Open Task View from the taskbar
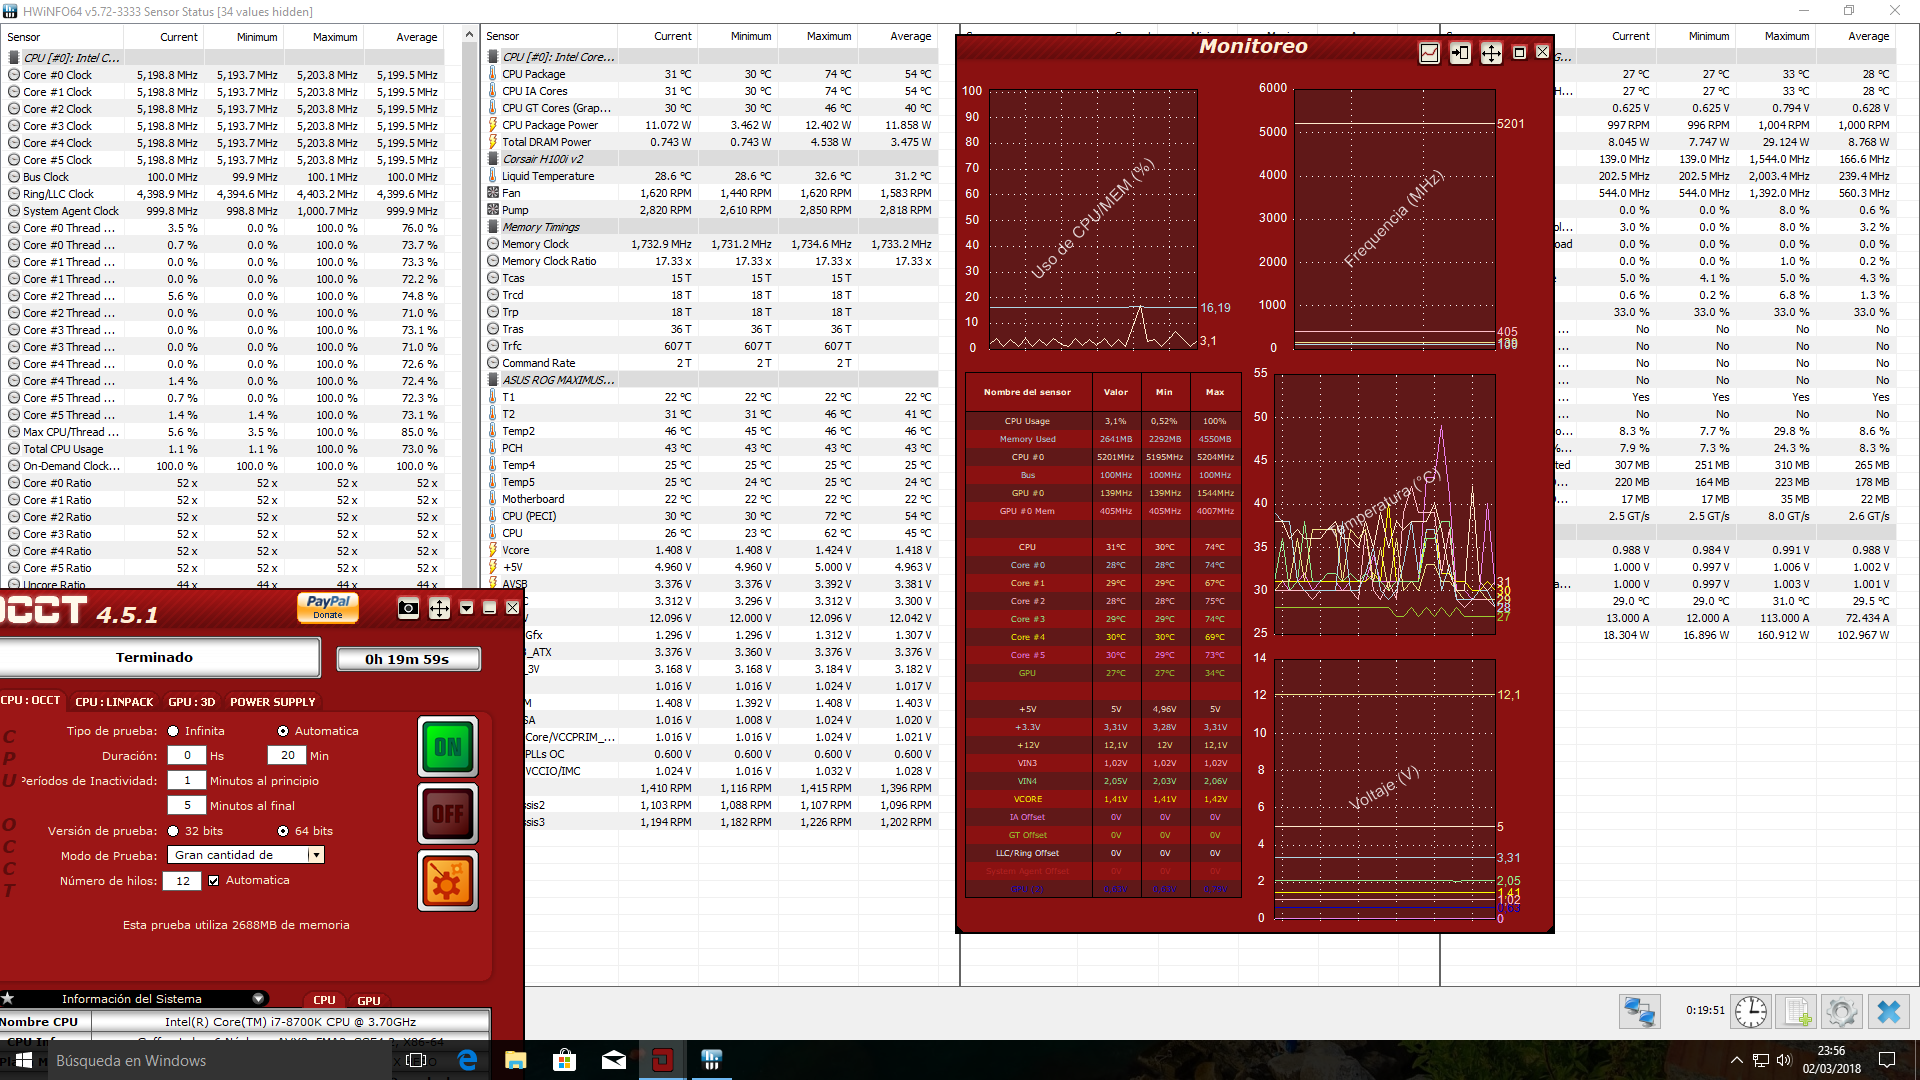 [416, 1060]
